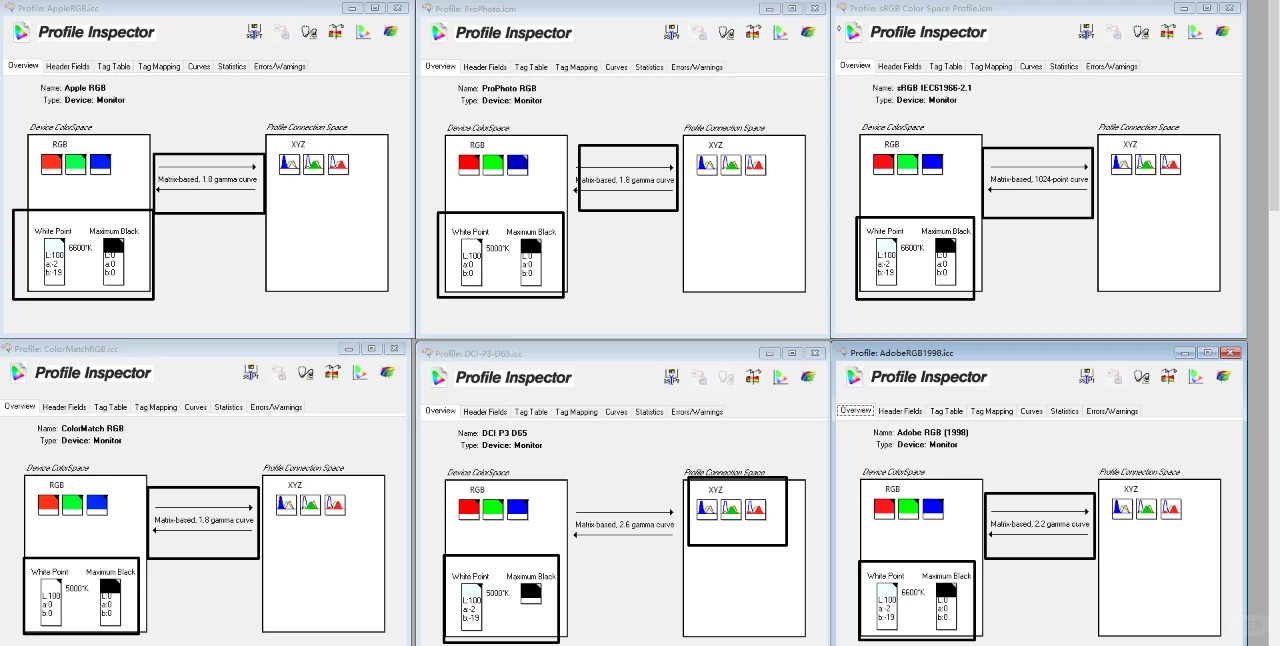Select the Overview tab in DCI-P3-D65 window
The height and width of the screenshot is (646, 1280).
pos(440,411)
